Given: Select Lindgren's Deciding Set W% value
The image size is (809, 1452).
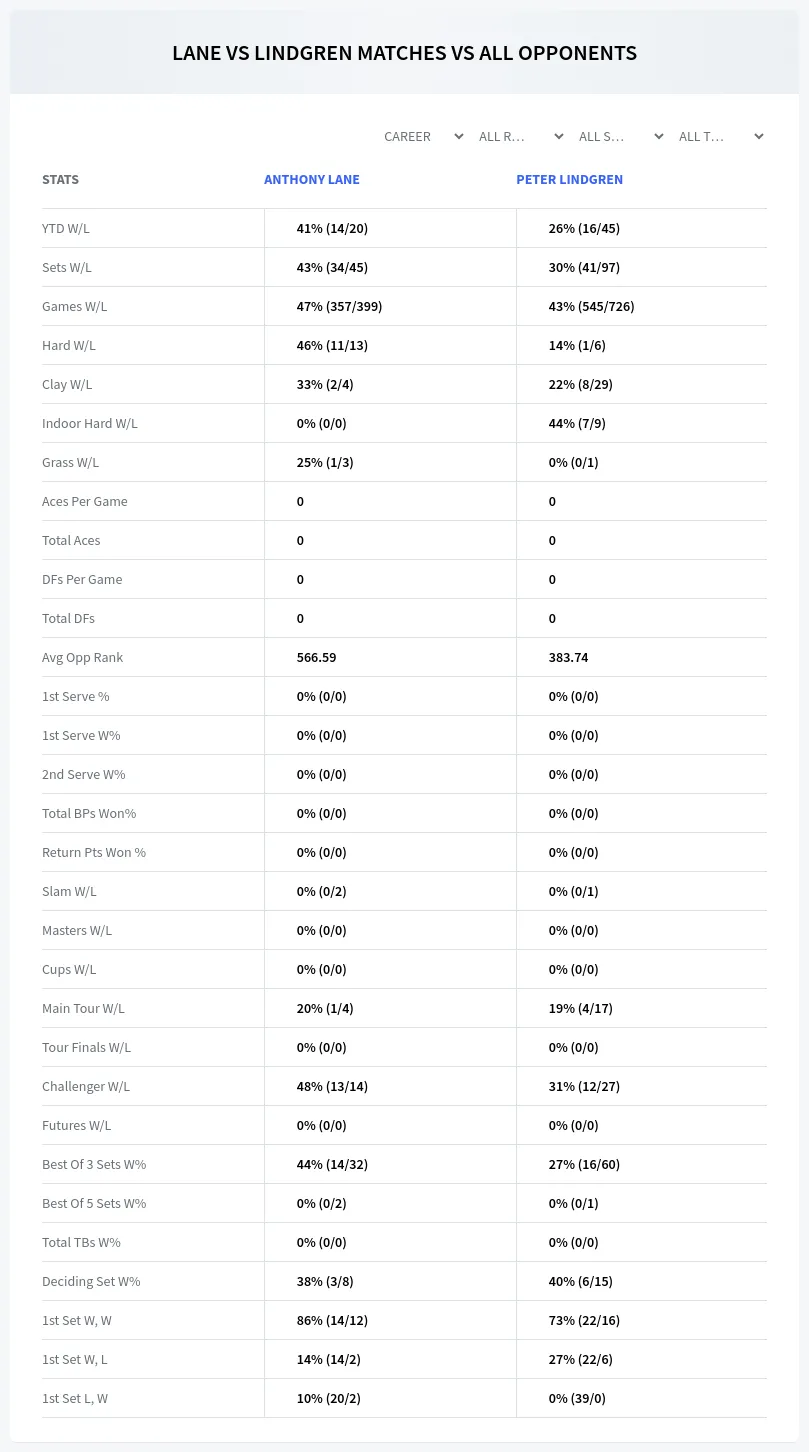Looking at the screenshot, I should click(580, 1282).
